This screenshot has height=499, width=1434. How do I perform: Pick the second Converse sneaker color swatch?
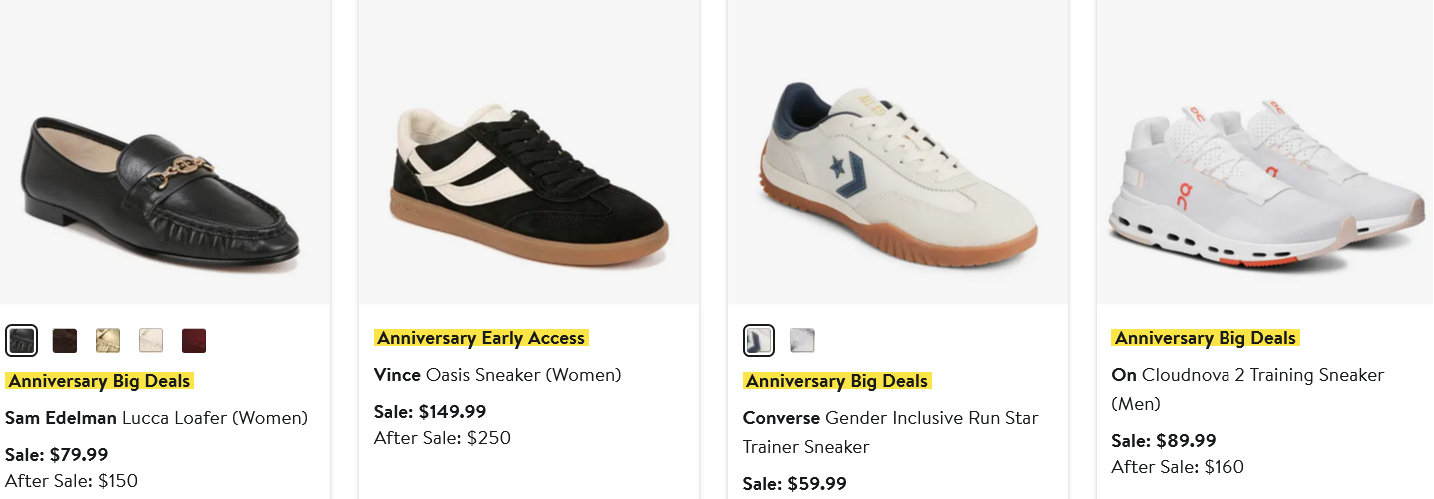pos(802,341)
